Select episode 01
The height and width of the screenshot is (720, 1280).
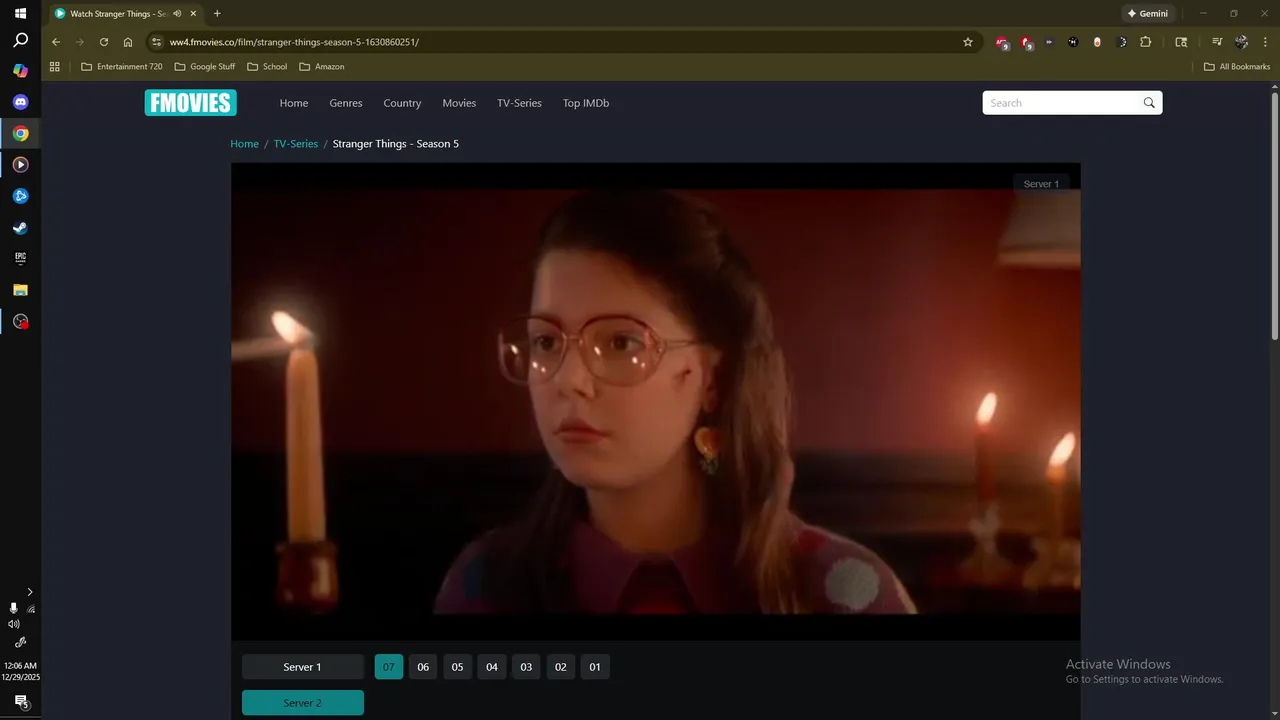(x=595, y=667)
